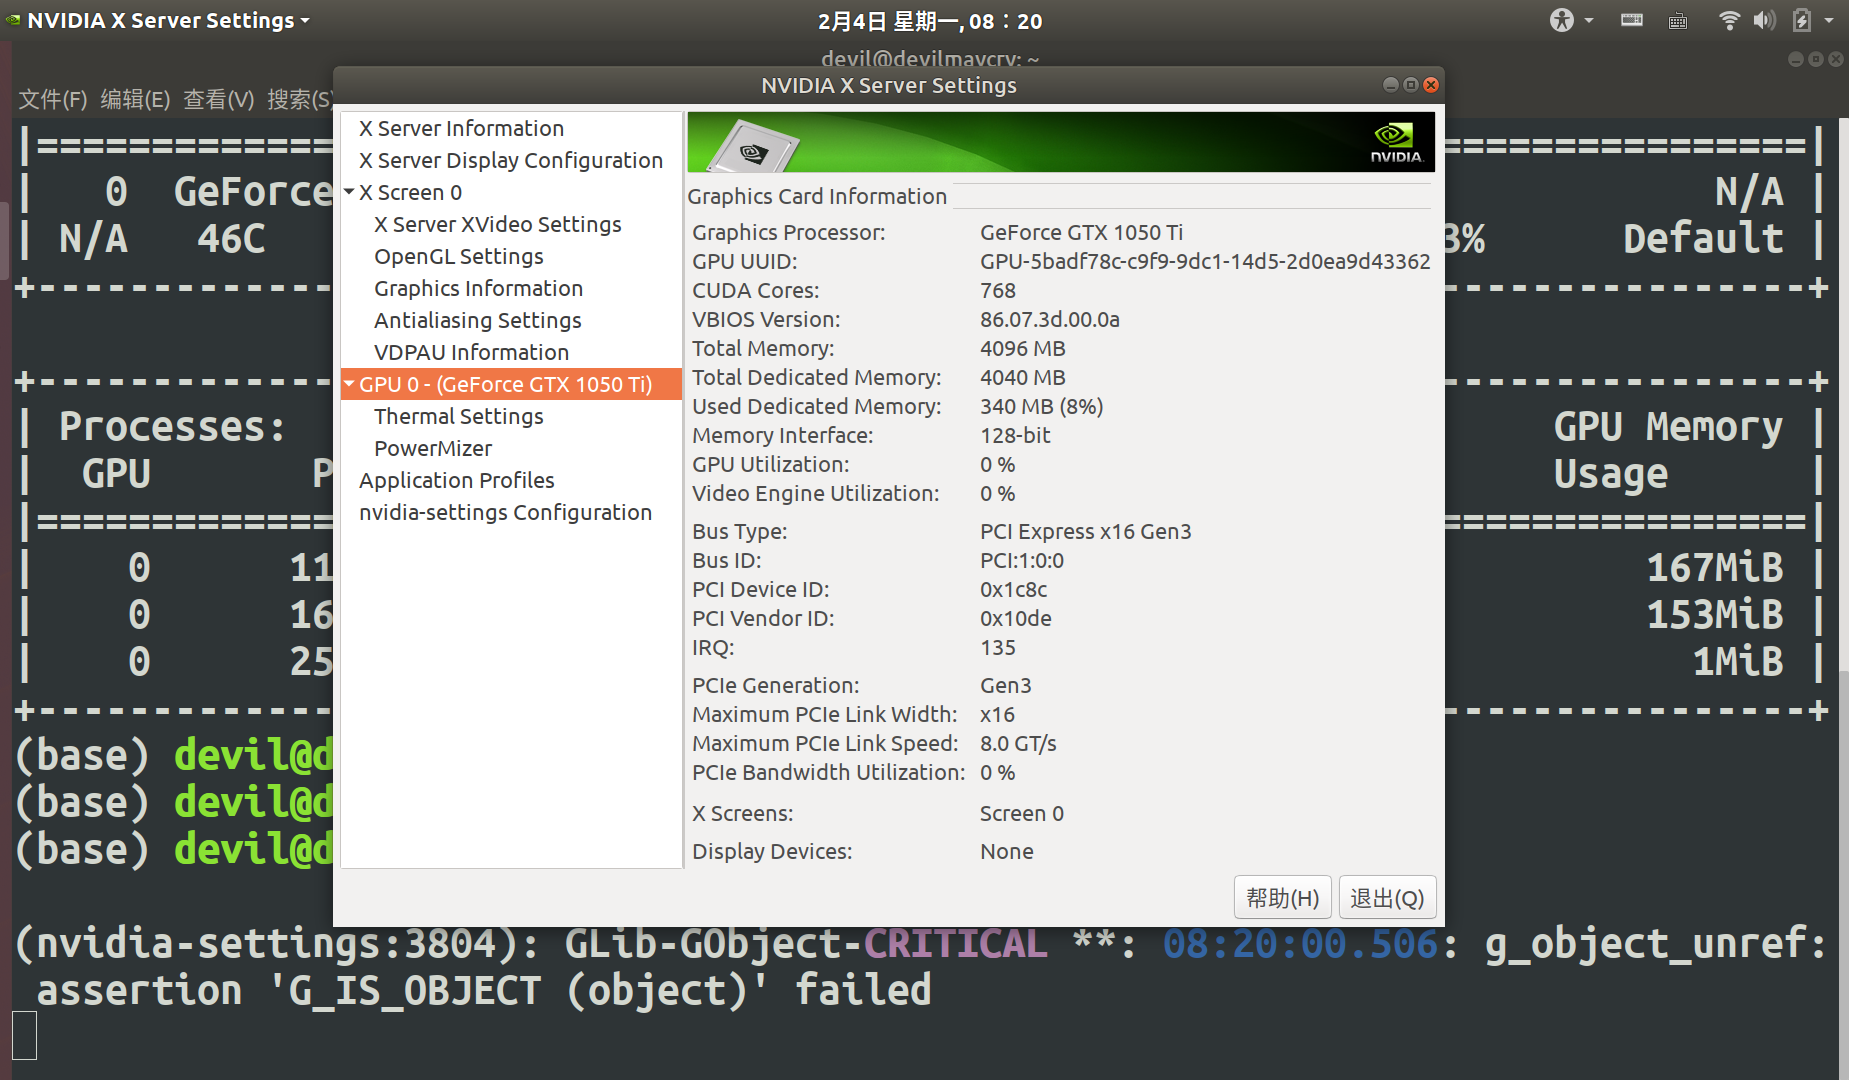
Task: Collapse the GPU 0 tree arrow
Action: coord(349,383)
